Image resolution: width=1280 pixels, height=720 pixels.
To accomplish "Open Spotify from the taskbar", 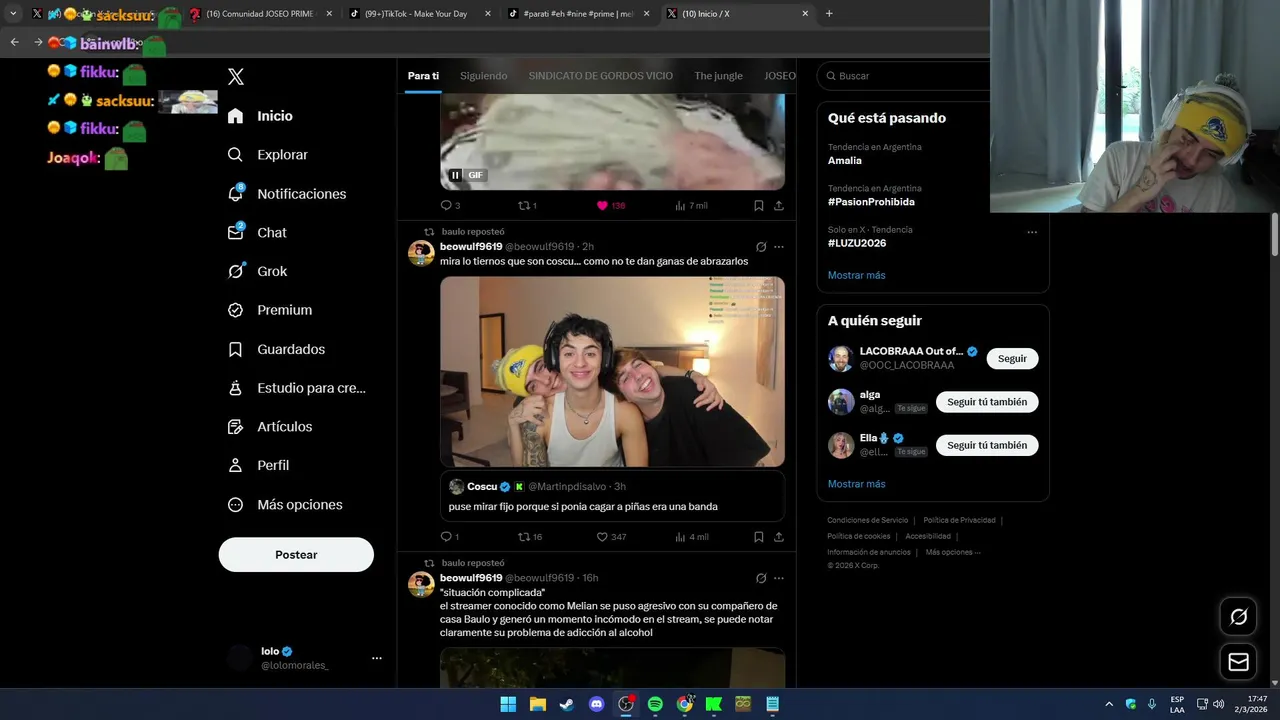I will tap(655, 704).
